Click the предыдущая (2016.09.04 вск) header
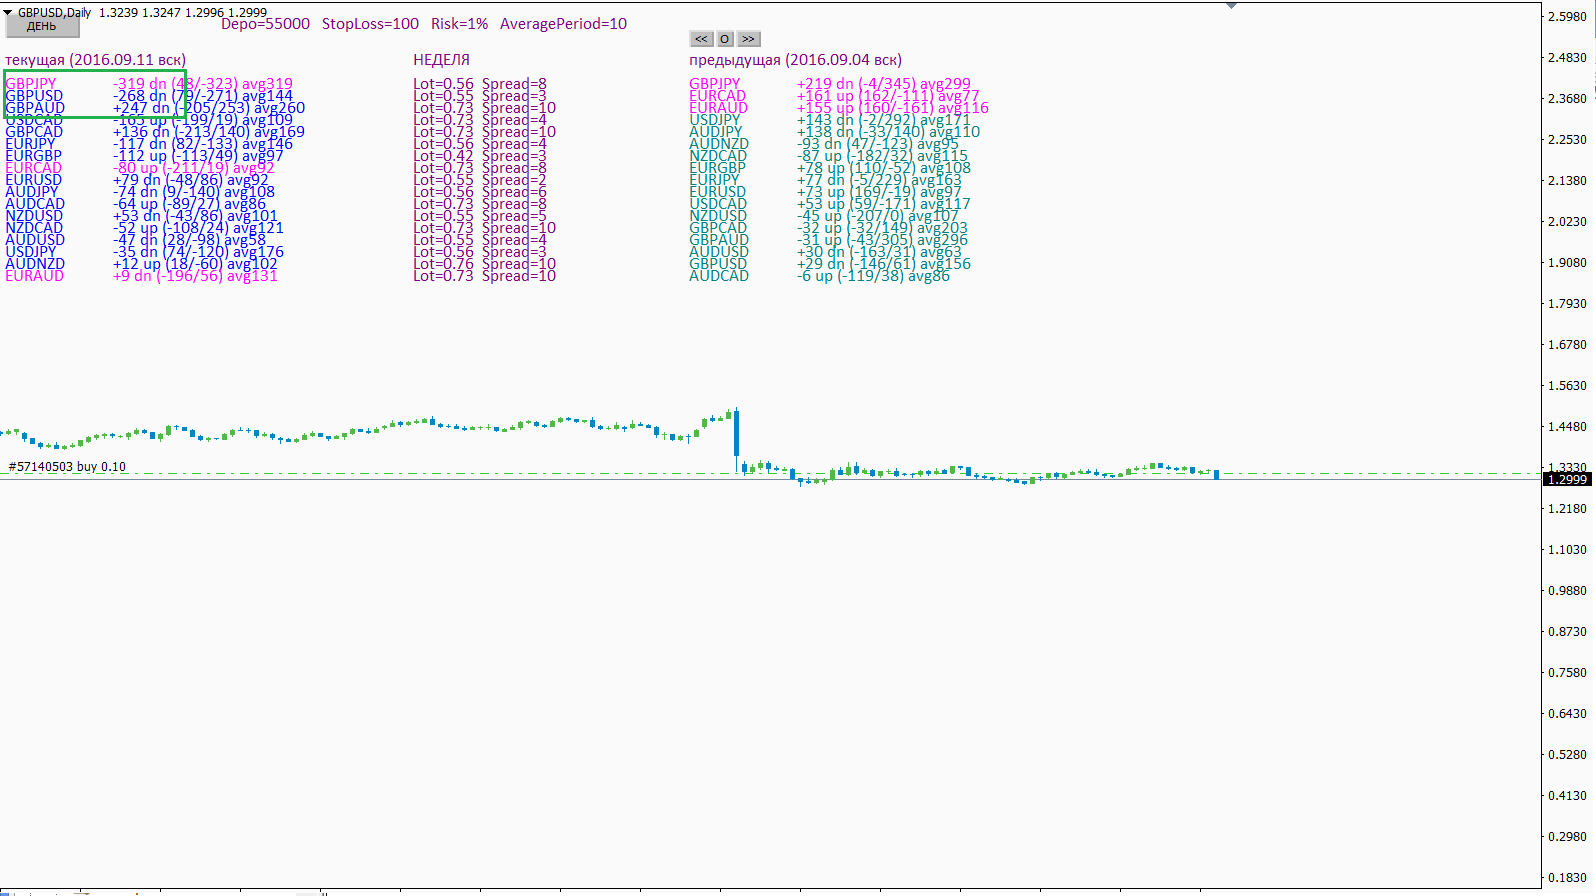 click(795, 60)
